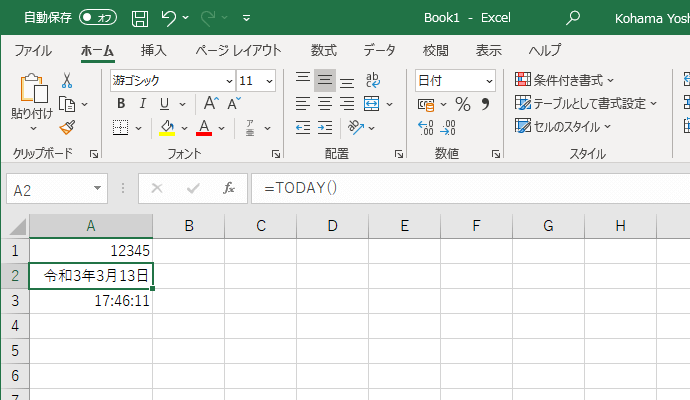Toggle Bold formatting
The image size is (690, 400).
click(121, 104)
